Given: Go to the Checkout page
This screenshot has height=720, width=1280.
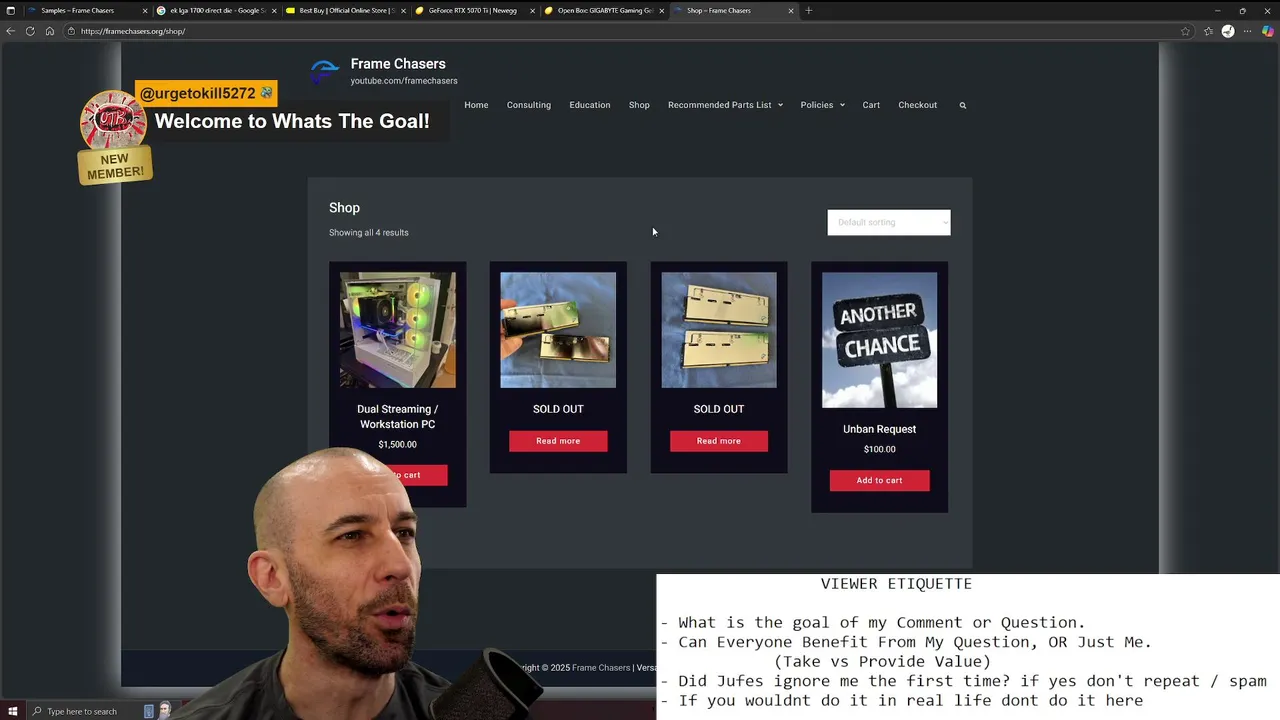Looking at the screenshot, I should pos(917,105).
